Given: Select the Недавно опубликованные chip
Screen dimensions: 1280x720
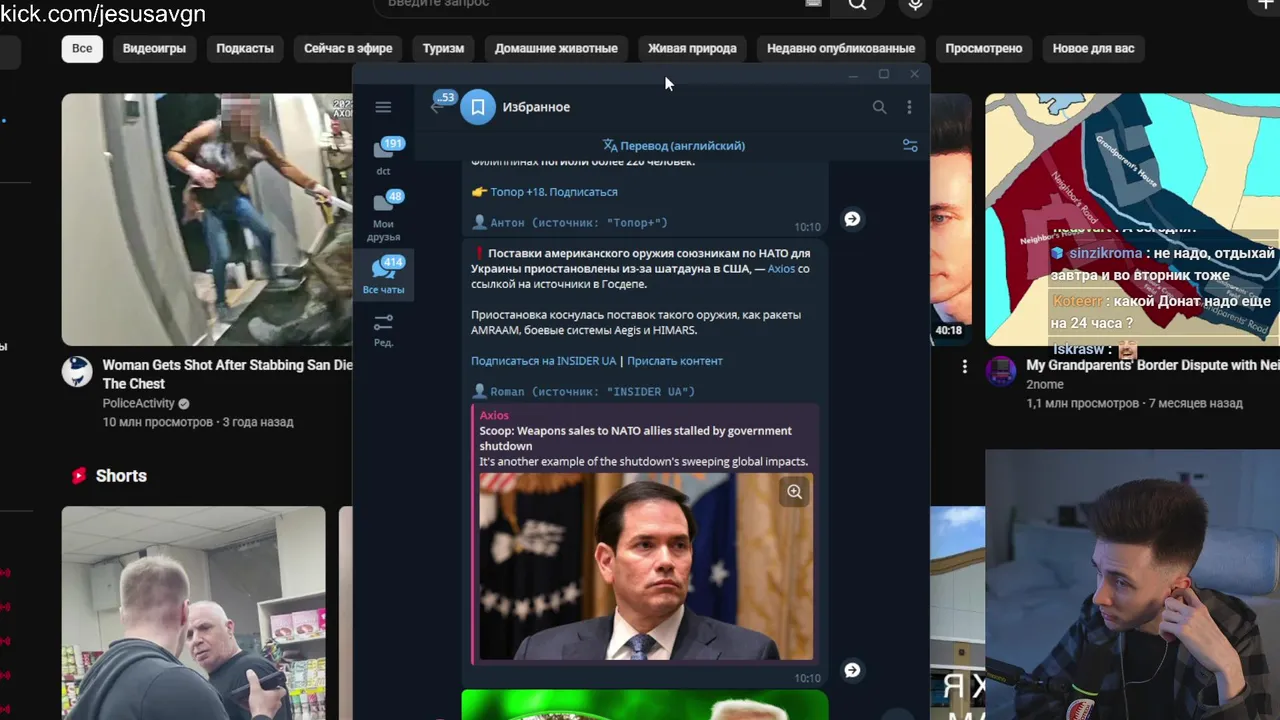Looking at the screenshot, I should coord(841,48).
